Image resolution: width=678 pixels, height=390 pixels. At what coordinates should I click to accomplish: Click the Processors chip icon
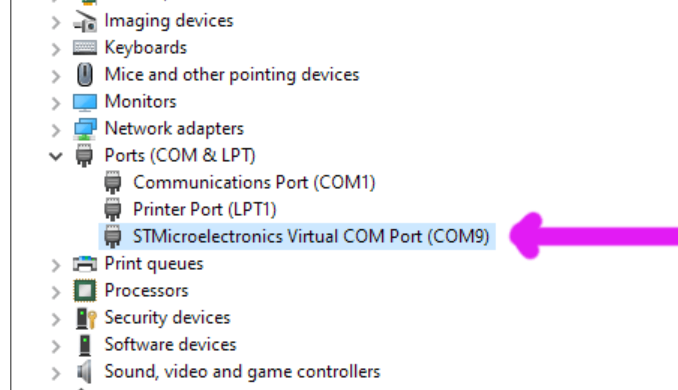coord(85,291)
